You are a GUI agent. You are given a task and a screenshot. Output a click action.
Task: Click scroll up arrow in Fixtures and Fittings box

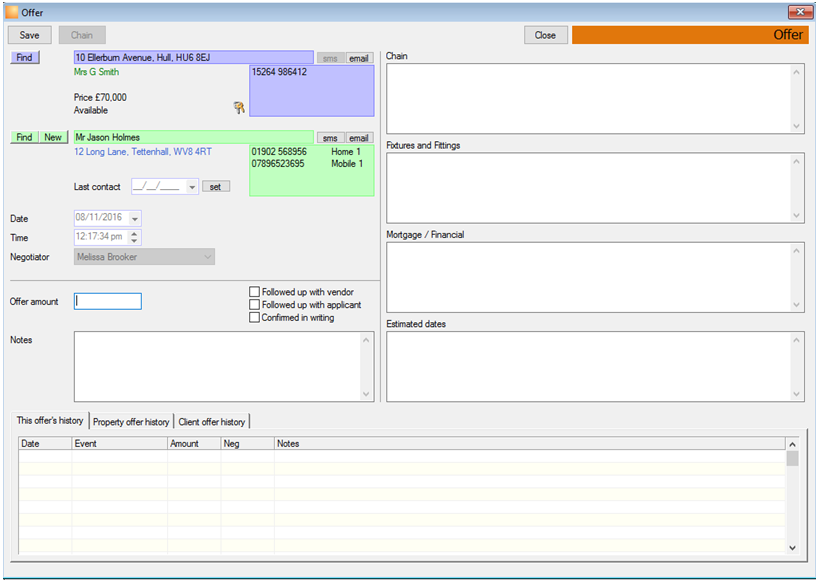coord(796,162)
